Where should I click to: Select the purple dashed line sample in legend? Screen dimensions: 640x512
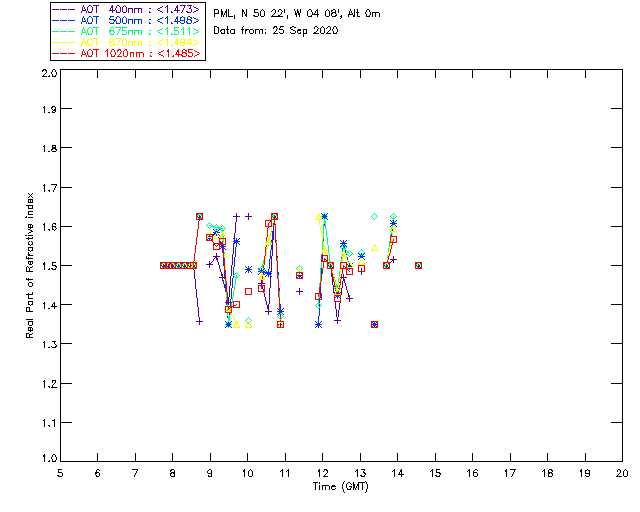click(63, 9)
